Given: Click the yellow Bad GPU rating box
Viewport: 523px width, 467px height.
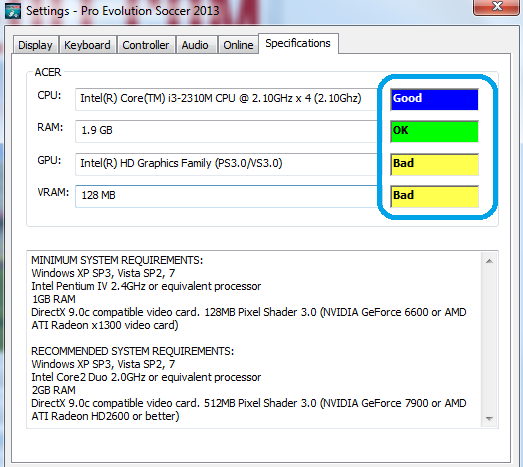Looking at the screenshot, I should (x=434, y=164).
